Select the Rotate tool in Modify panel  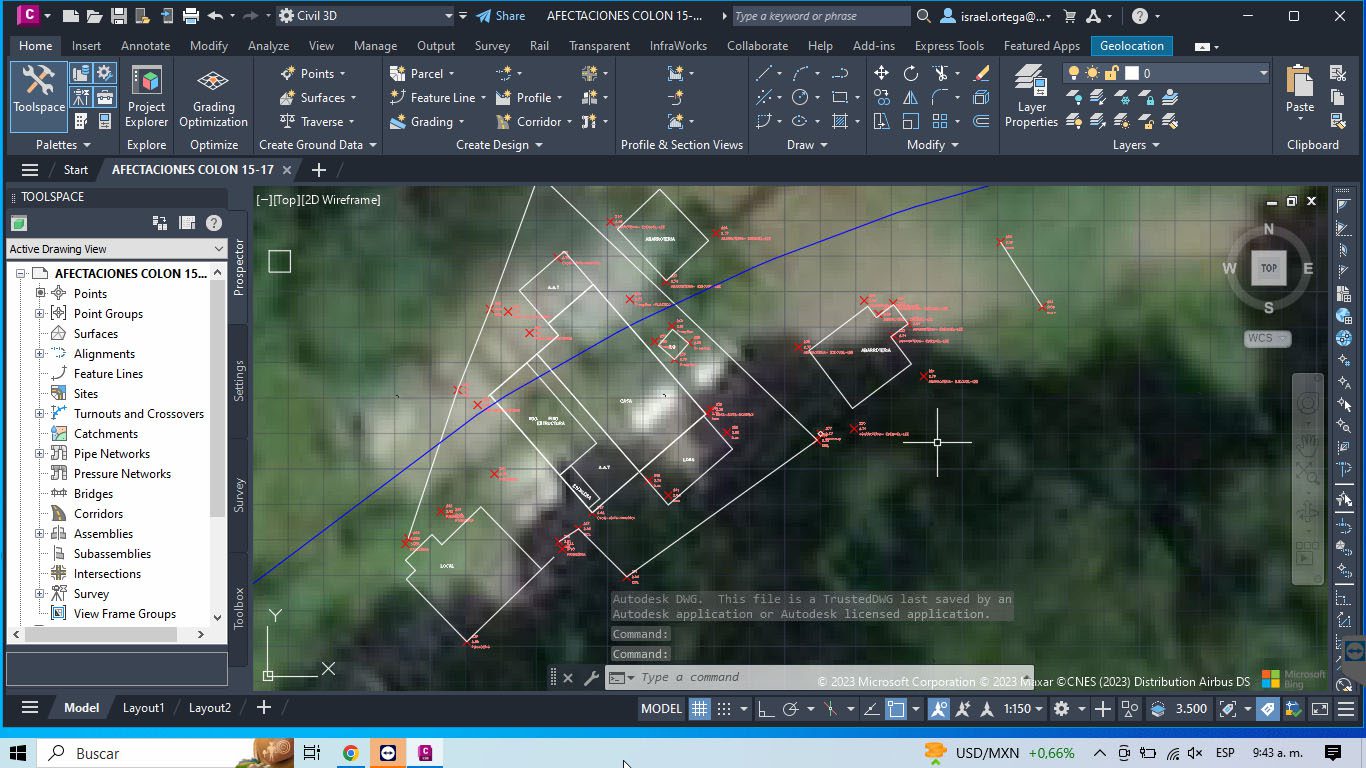pyautogui.click(x=910, y=73)
